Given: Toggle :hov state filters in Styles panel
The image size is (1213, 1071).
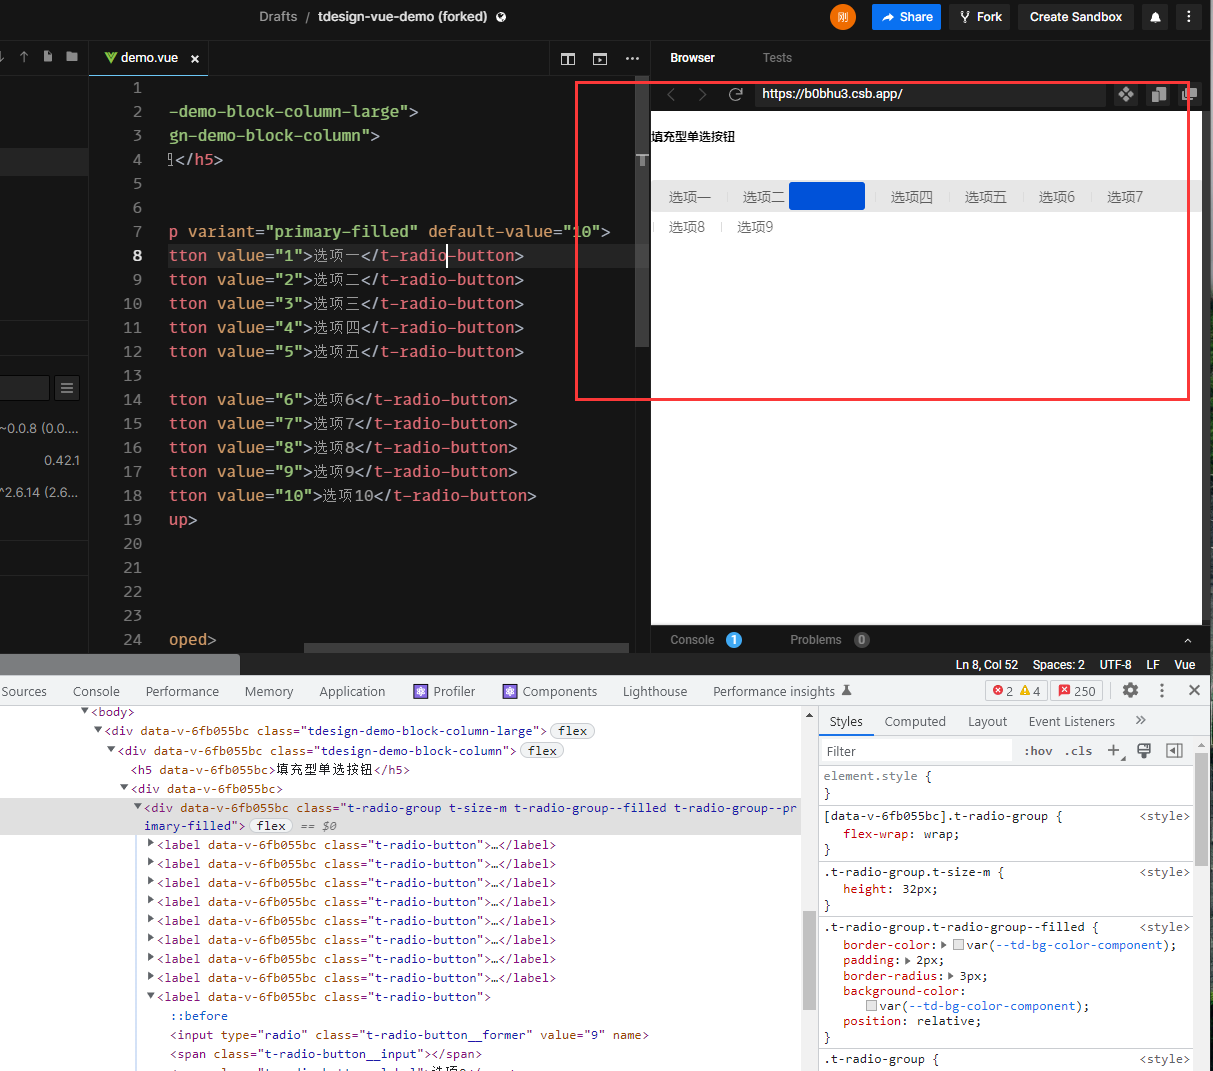Looking at the screenshot, I should click(1038, 750).
